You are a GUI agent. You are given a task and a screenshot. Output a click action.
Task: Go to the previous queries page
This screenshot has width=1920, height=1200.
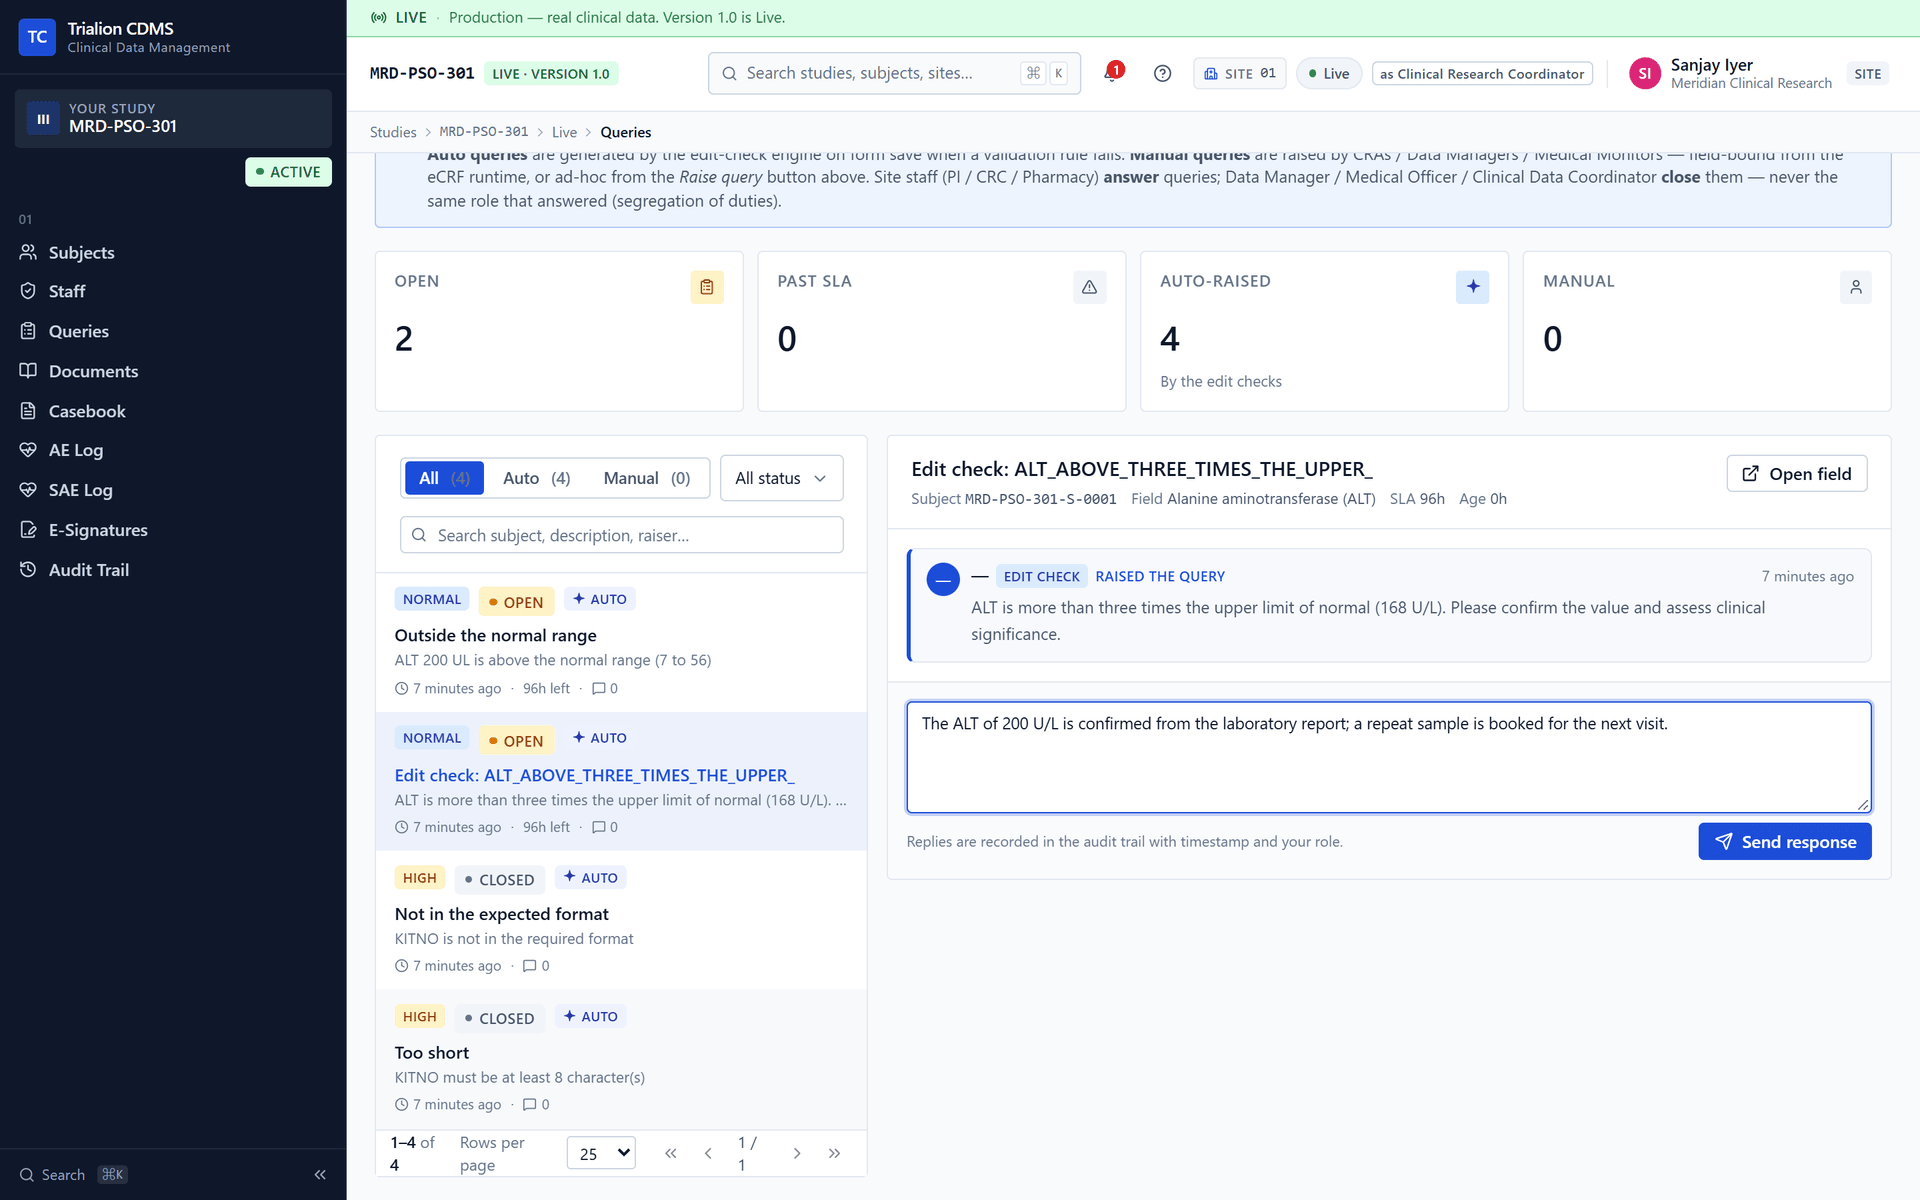click(x=708, y=1153)
